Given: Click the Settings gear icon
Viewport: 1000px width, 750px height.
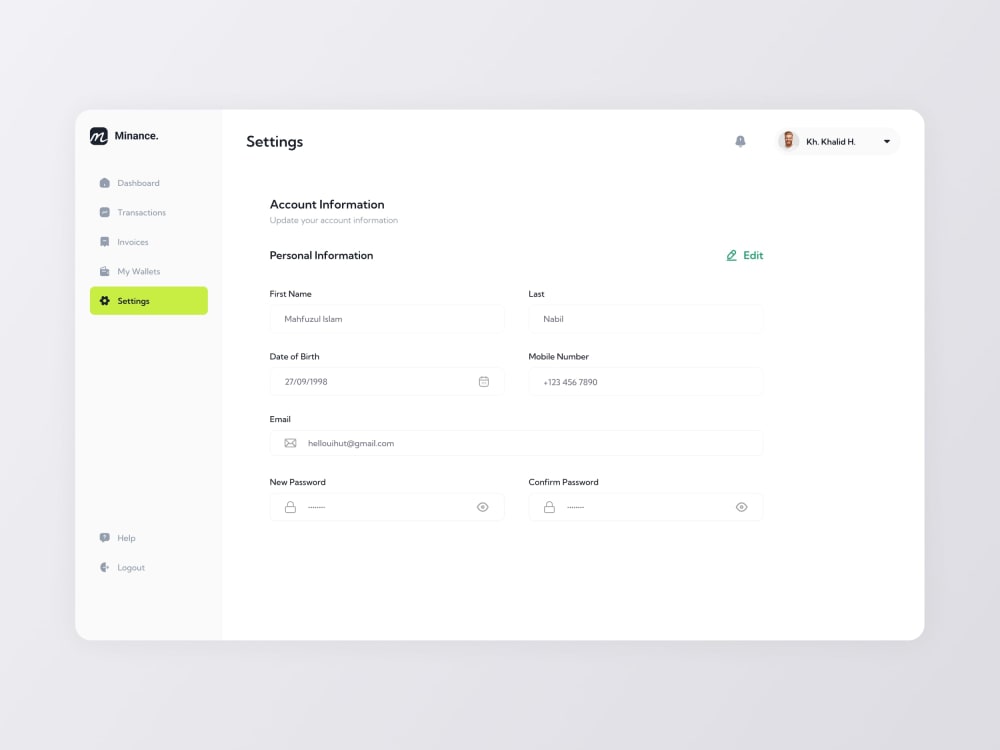Looking at the screenshot, I should (105, 300).
